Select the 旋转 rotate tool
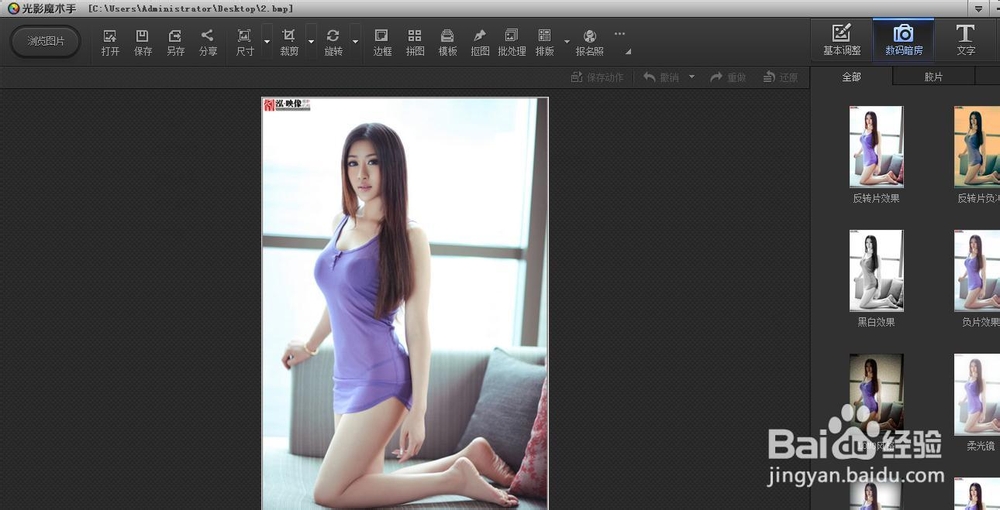The height and width of the screenshot is (510, 1000). pos(333,43)
